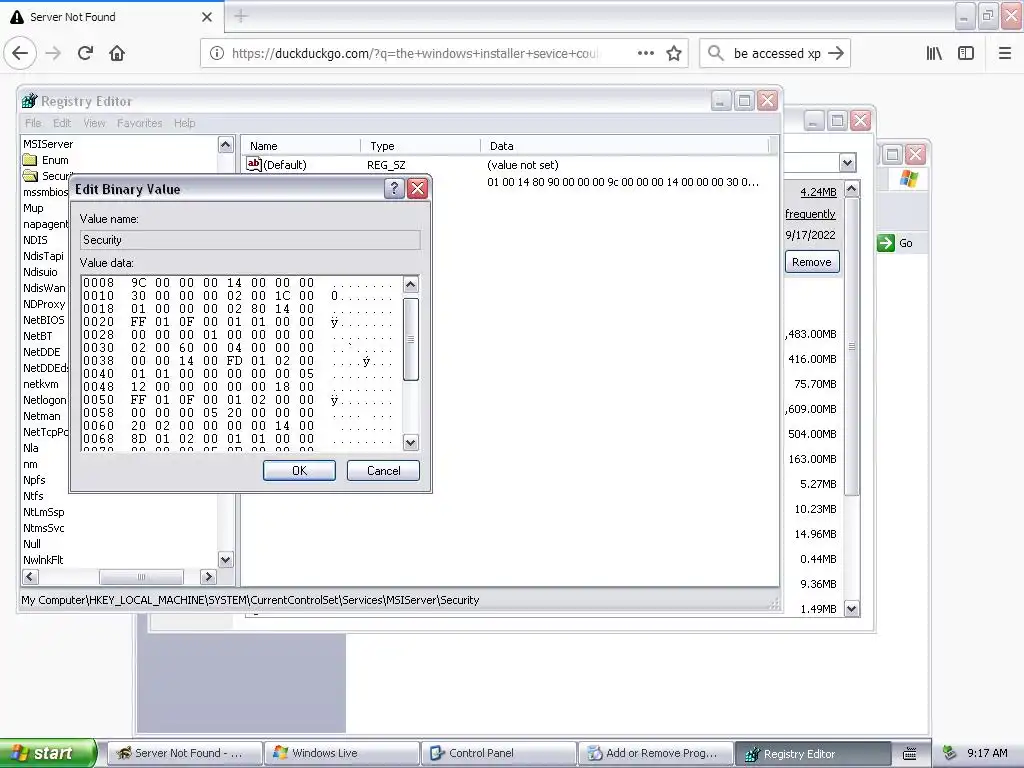Bookmark this page with star icon
Viewport: 1024px width, 768px height.
[674, 54]
